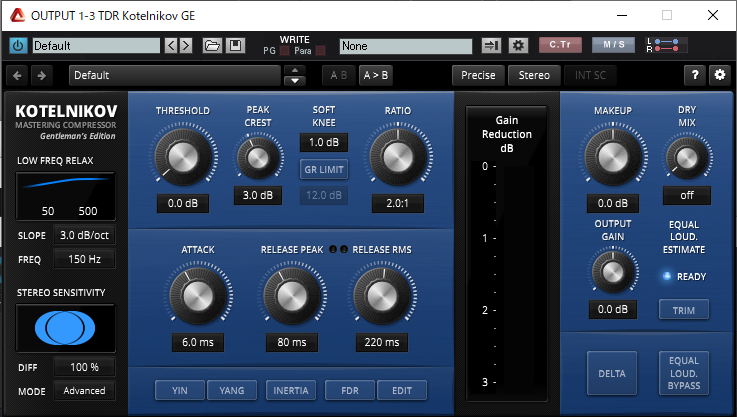The width and height of the screenshot is (737, 417).
Task: Click the Attack knob
Action: pyautogui.click(x=197, y=295)
